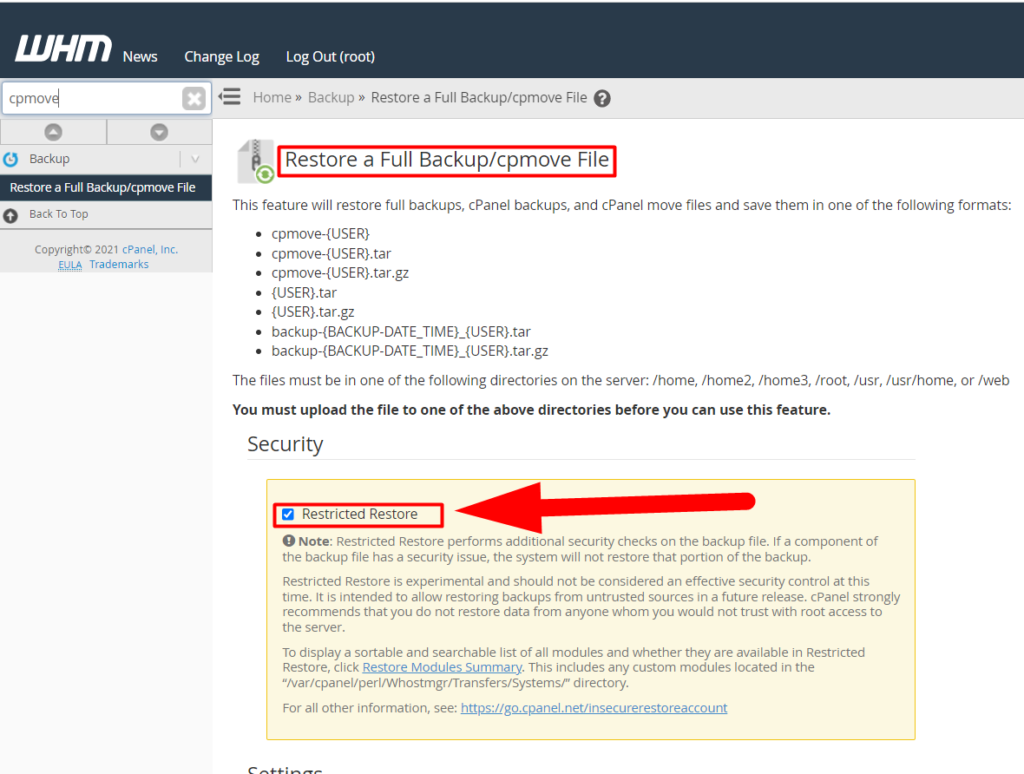The image size is (1024, 774).
Task: Click the Backup category icon in sidebar
Action: pos(11,159)
